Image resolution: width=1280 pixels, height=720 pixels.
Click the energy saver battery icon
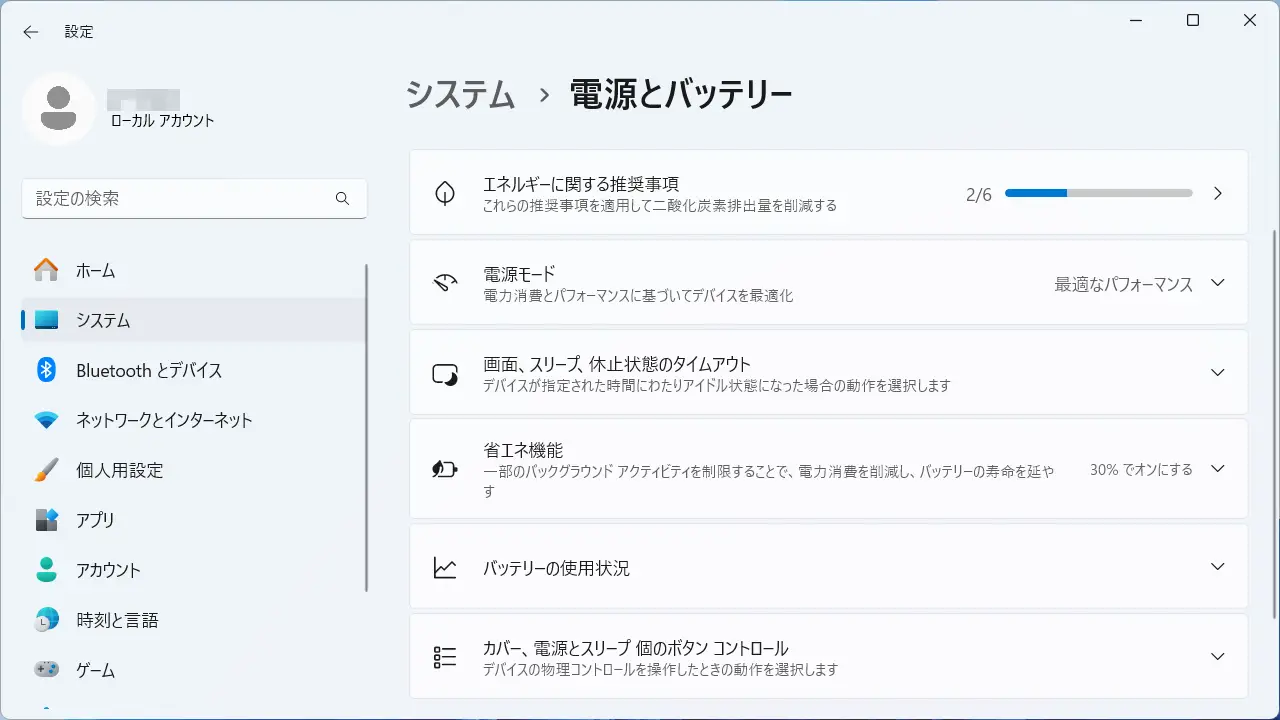[445, 469]
